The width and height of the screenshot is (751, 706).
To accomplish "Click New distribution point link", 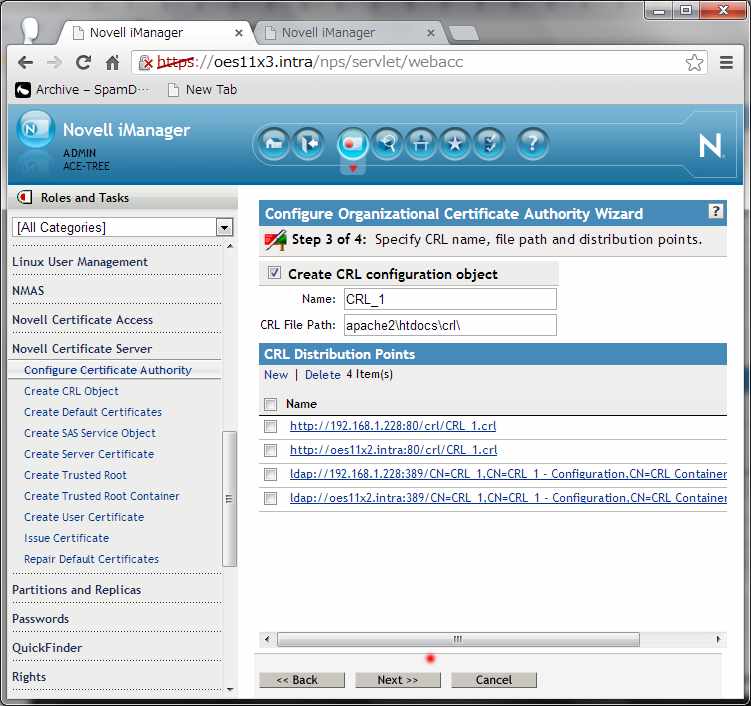I will point(276,375).
